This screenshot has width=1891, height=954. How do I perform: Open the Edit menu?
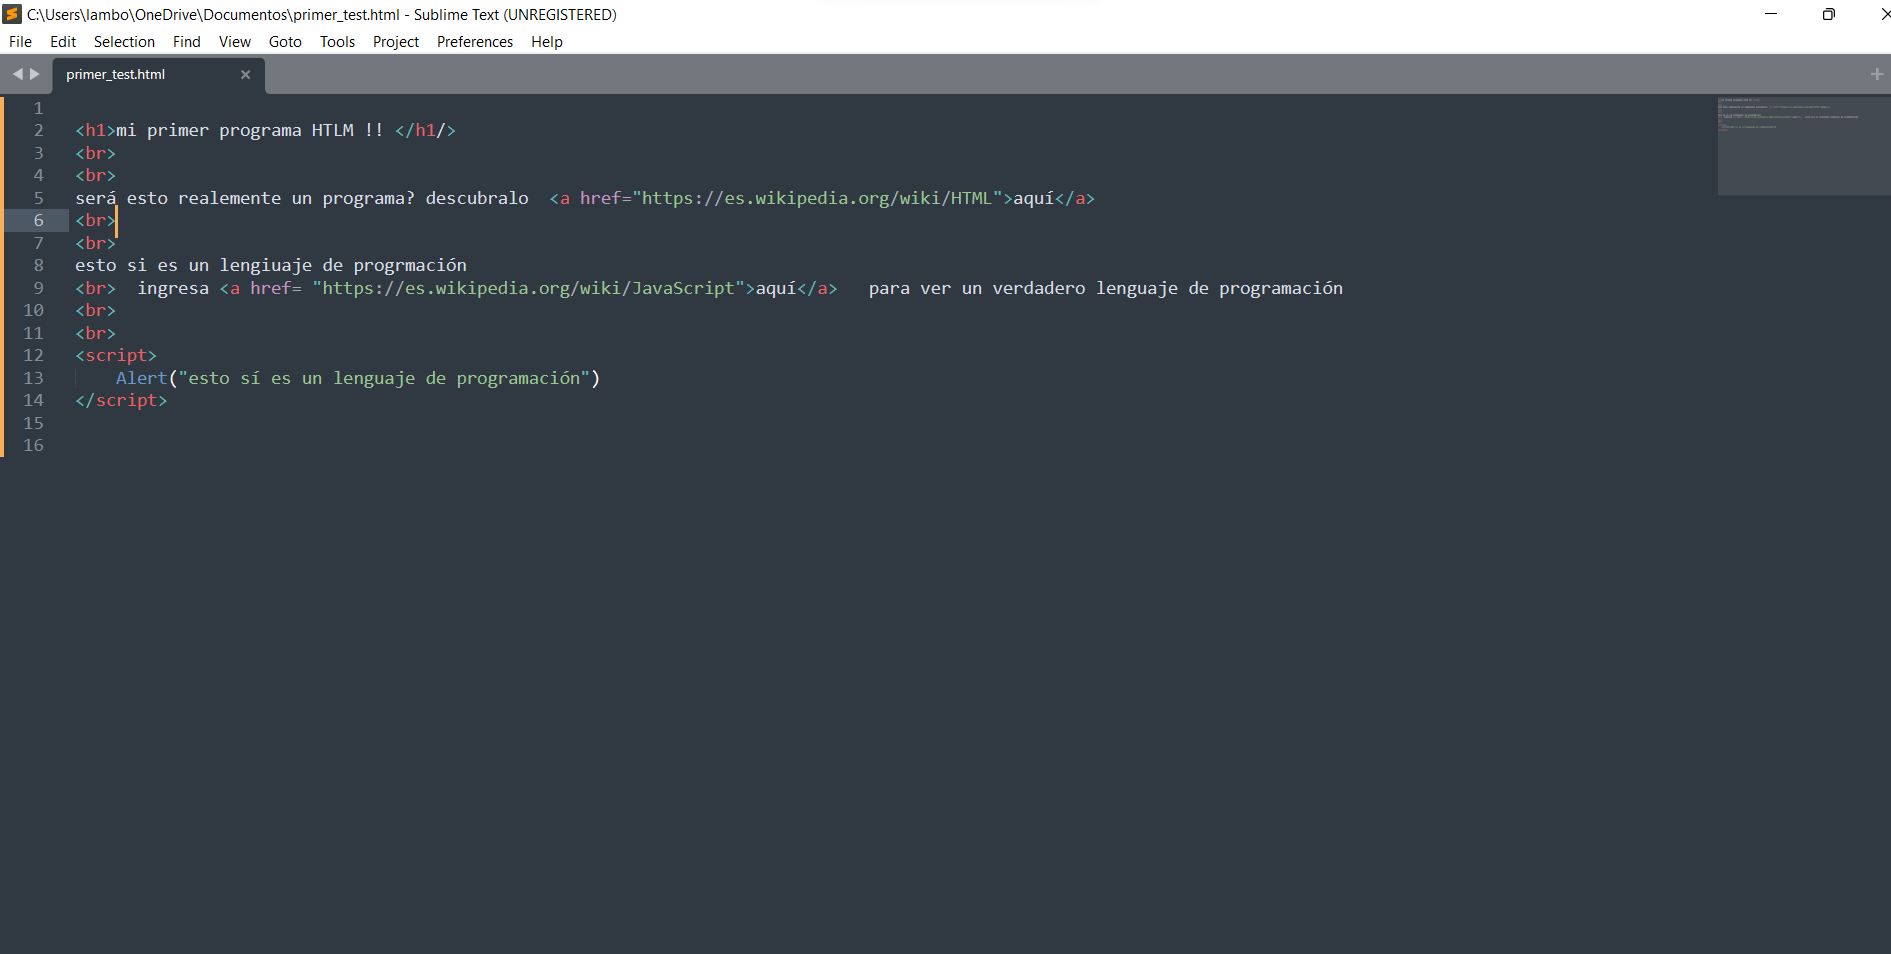63,42
